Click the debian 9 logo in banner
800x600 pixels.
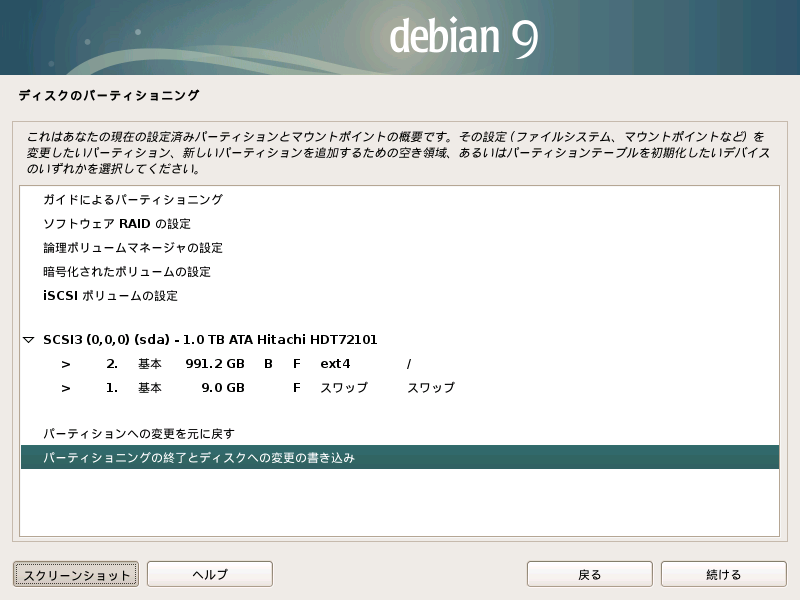[x=463, y=38]
